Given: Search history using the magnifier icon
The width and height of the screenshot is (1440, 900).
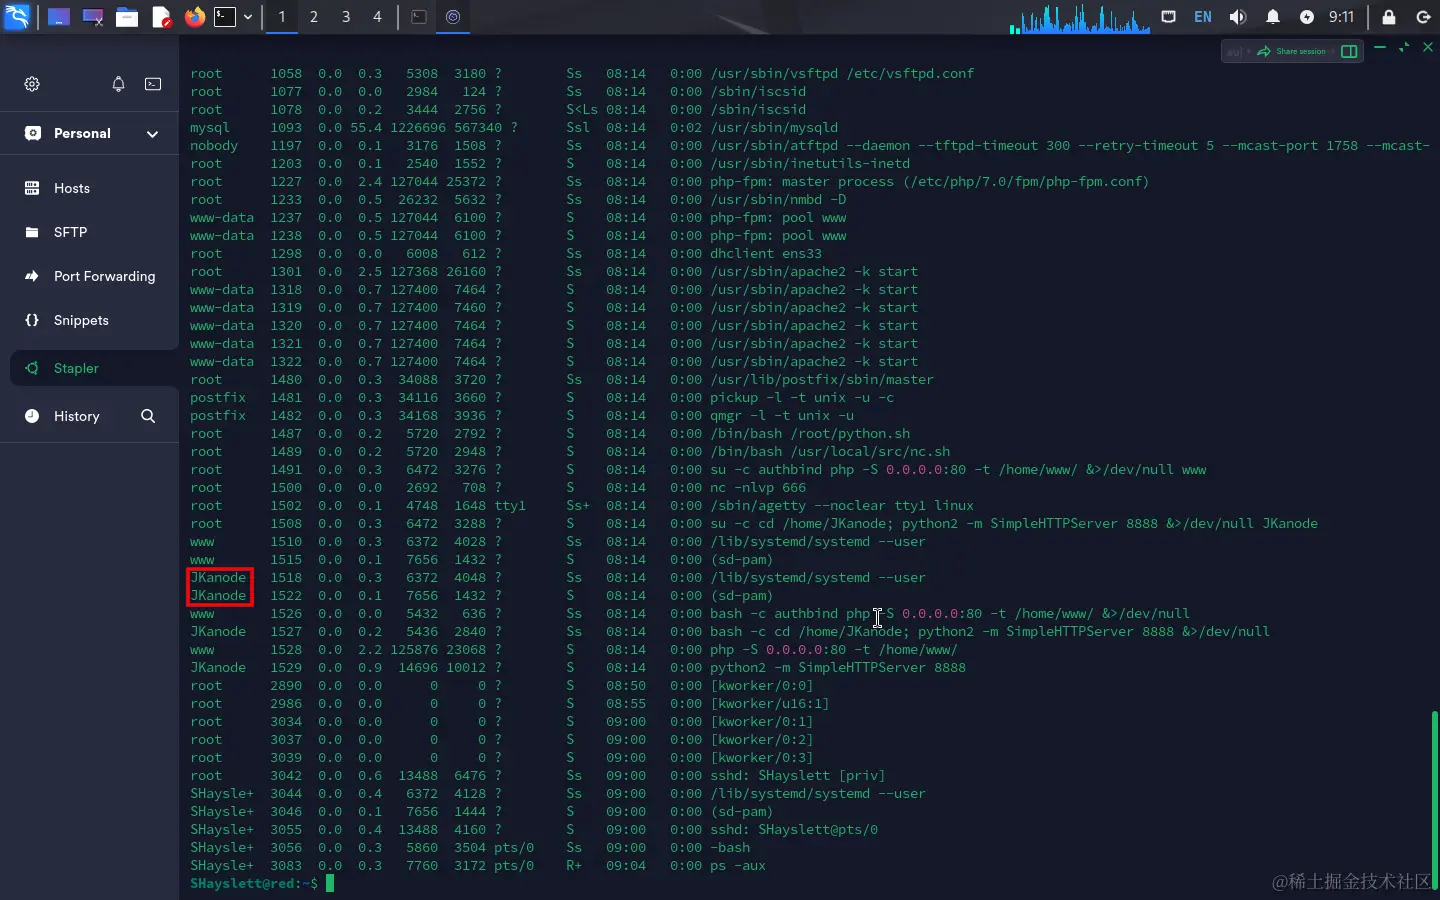Looking at the screenshot, I should 148,416.
